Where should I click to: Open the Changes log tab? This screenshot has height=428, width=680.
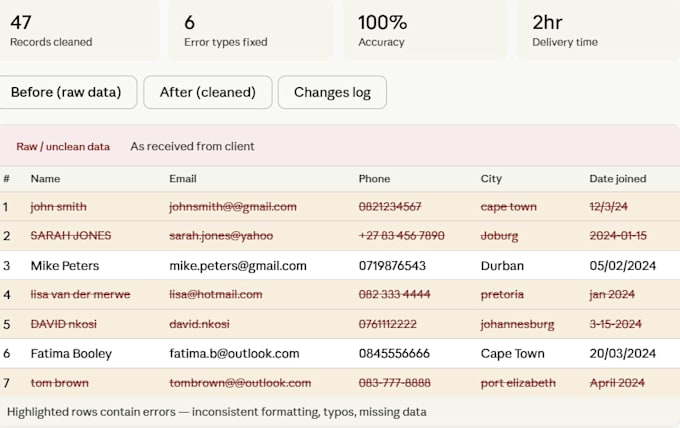[332, 92]
